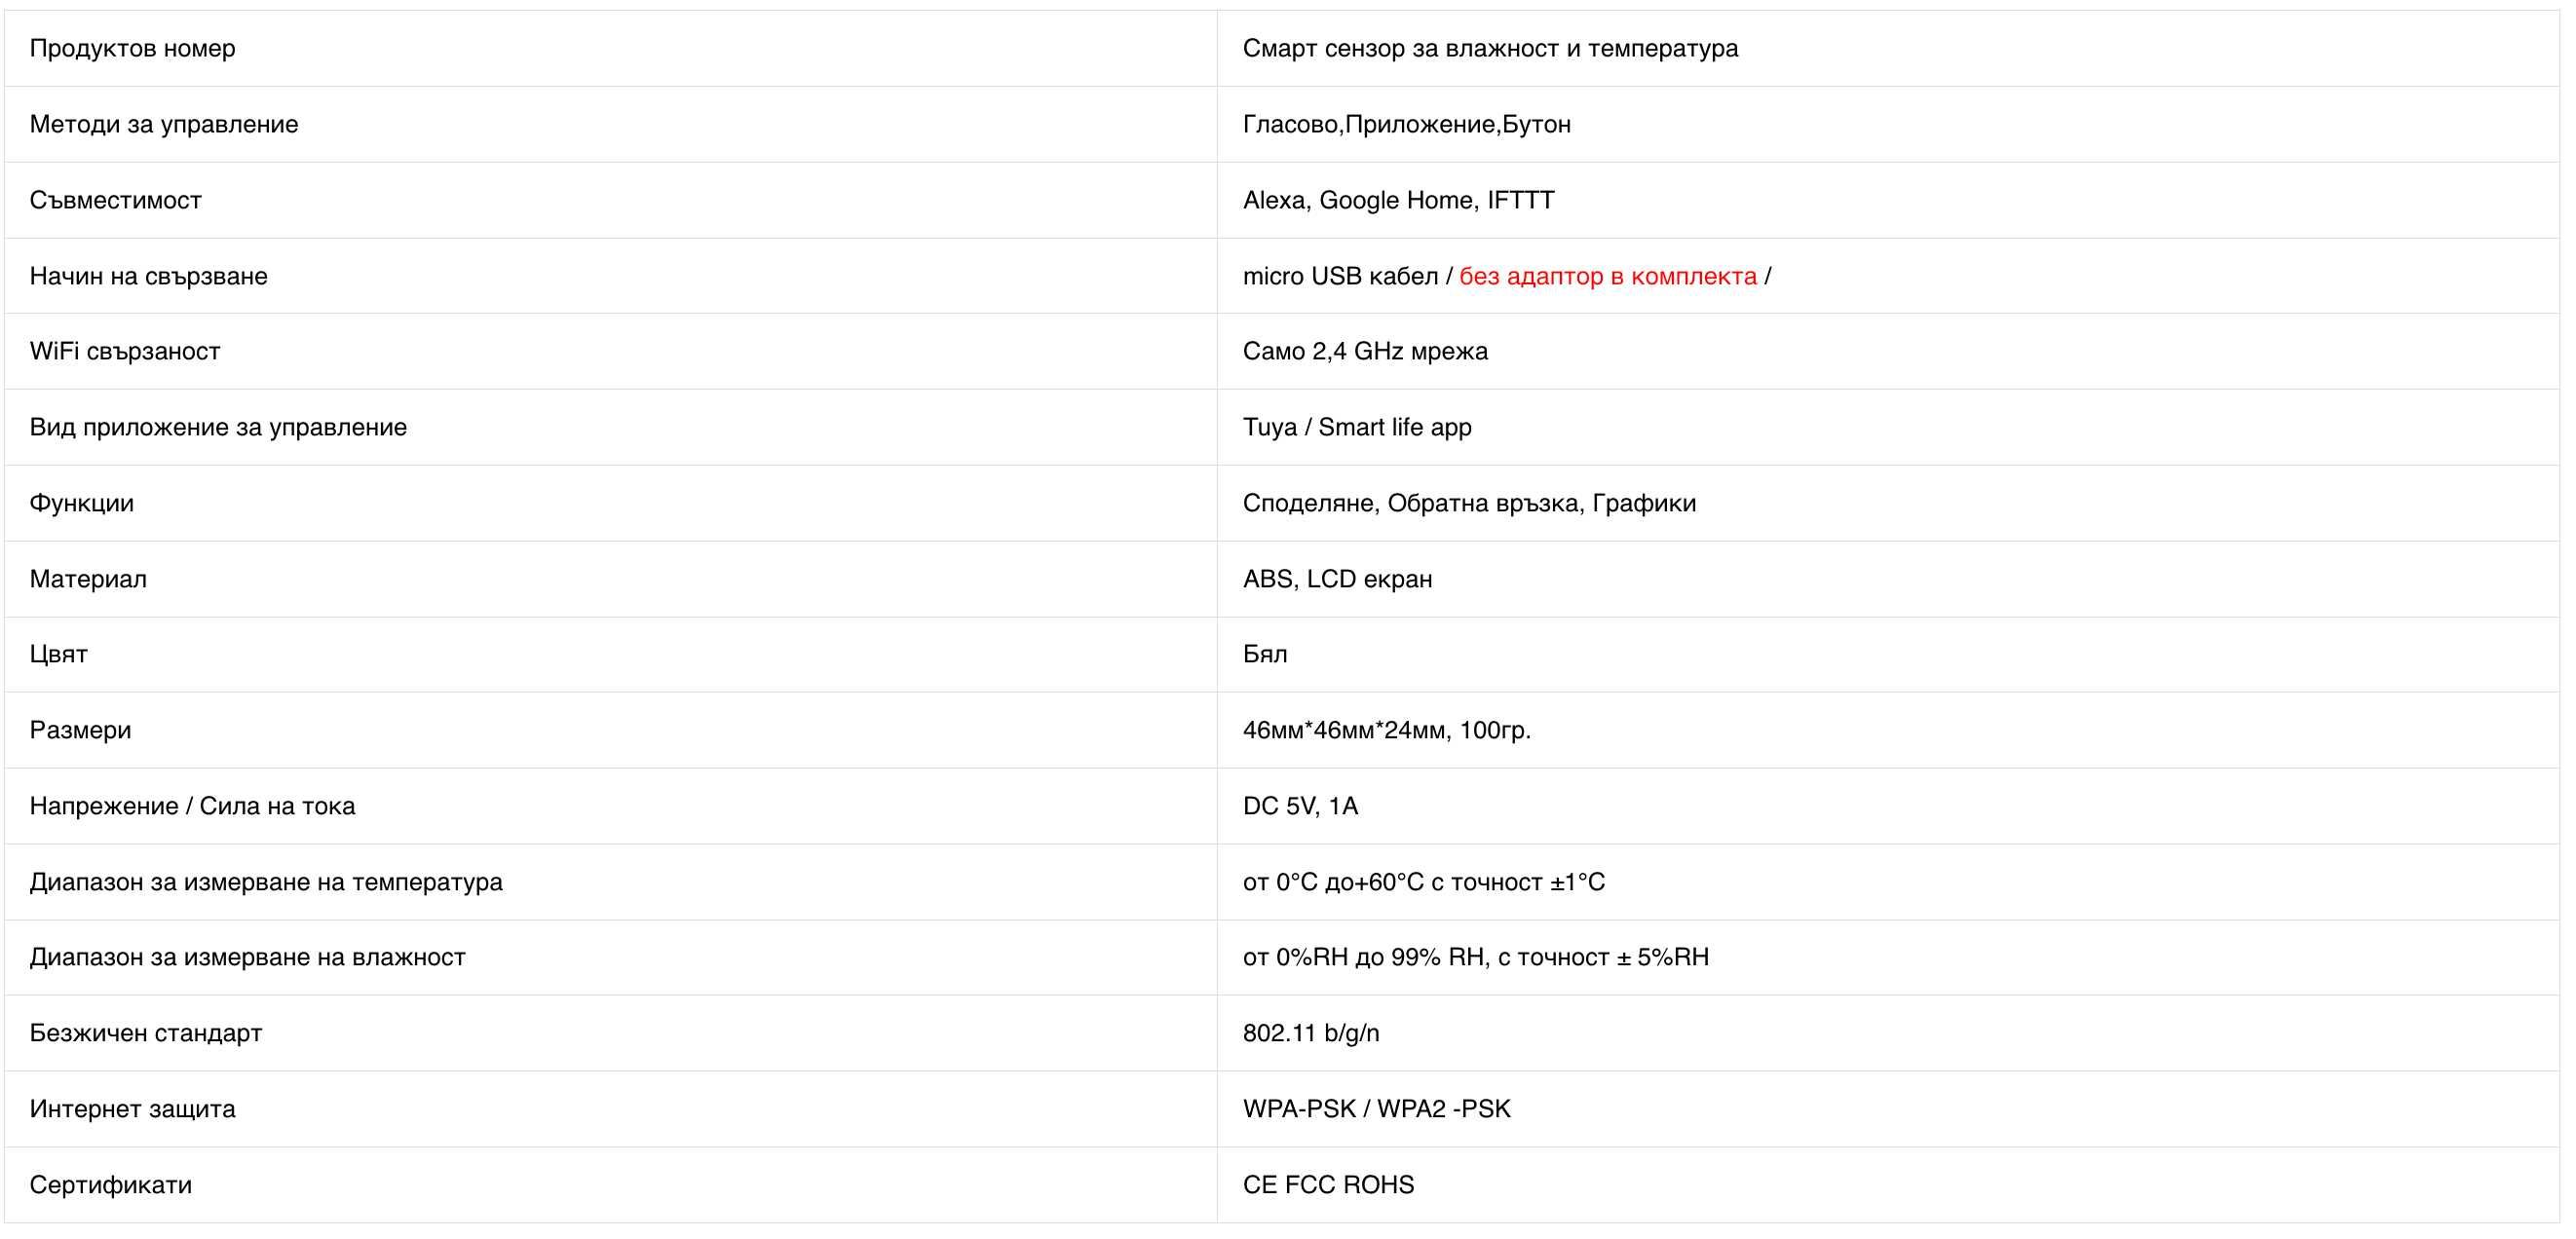Click 'от 0%RH до 99% RH' humidity value
The height and width of the screenshot is (1239, 2576).
click(1364, 957)
